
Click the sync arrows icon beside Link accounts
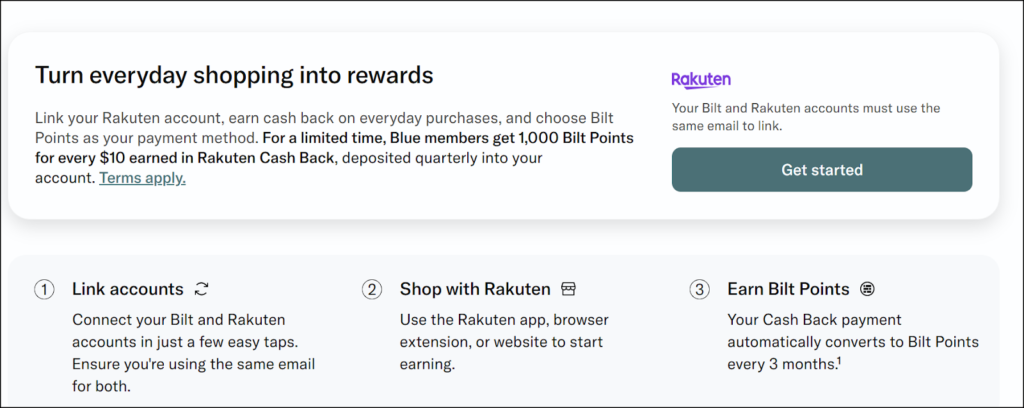[202, 289]
